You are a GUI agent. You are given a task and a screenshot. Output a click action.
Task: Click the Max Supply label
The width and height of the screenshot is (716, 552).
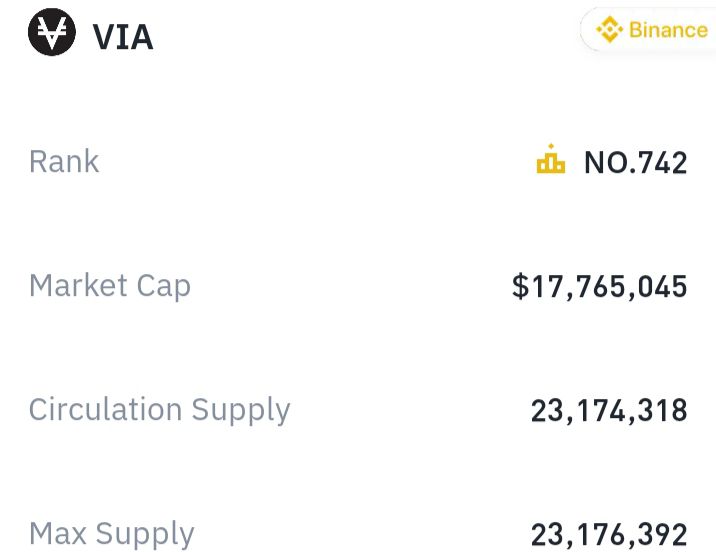(112, 534)
